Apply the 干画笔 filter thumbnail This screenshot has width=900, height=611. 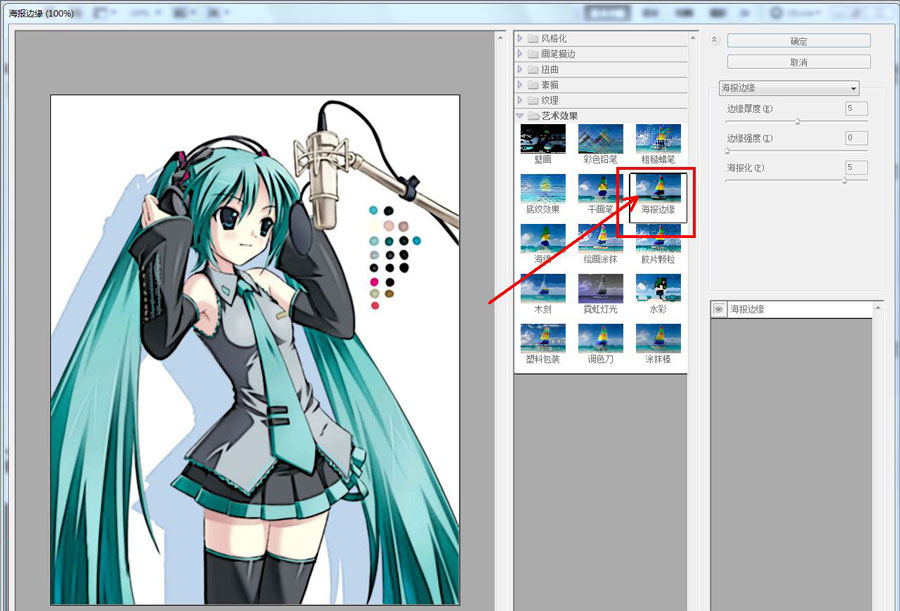(x=600, y=189)
